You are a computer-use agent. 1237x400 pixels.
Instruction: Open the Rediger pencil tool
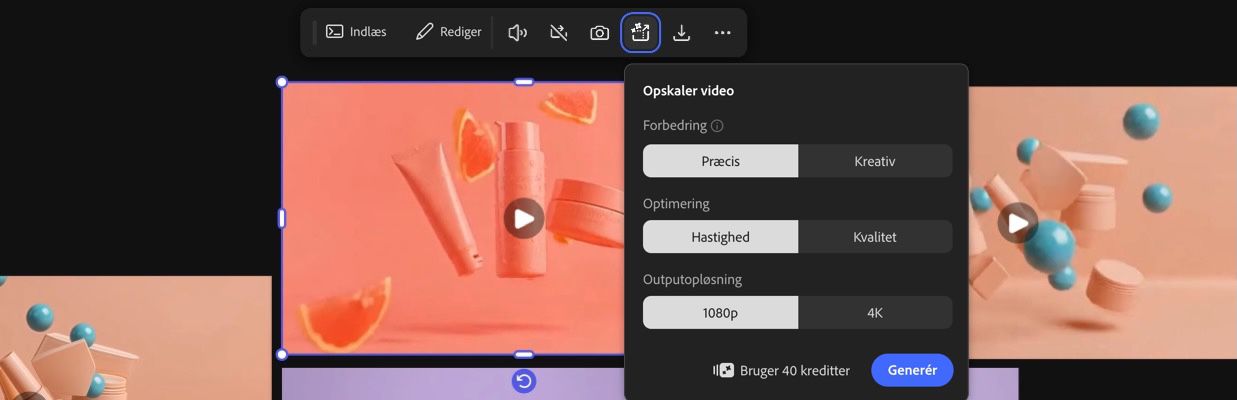[449, 32]
